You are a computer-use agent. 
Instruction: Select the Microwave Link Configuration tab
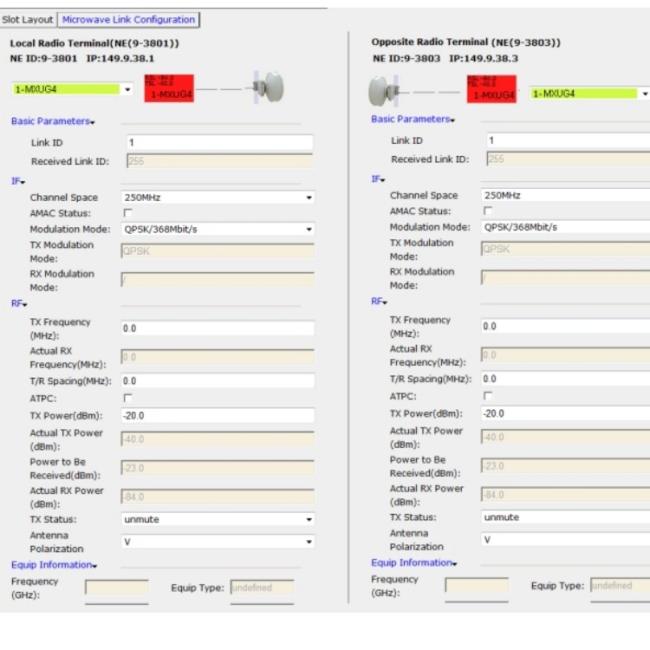tap(128, 19)
